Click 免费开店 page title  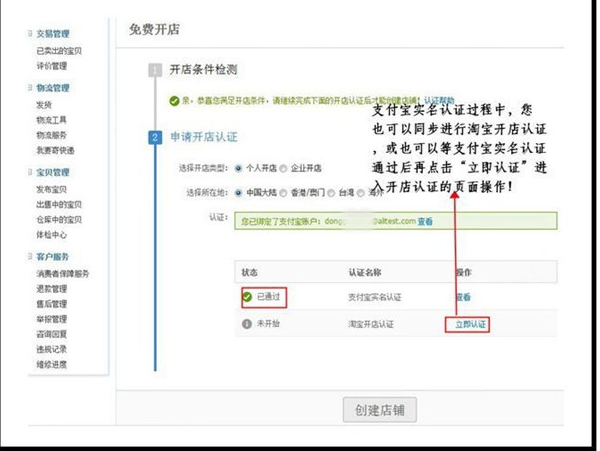point(155,29)
